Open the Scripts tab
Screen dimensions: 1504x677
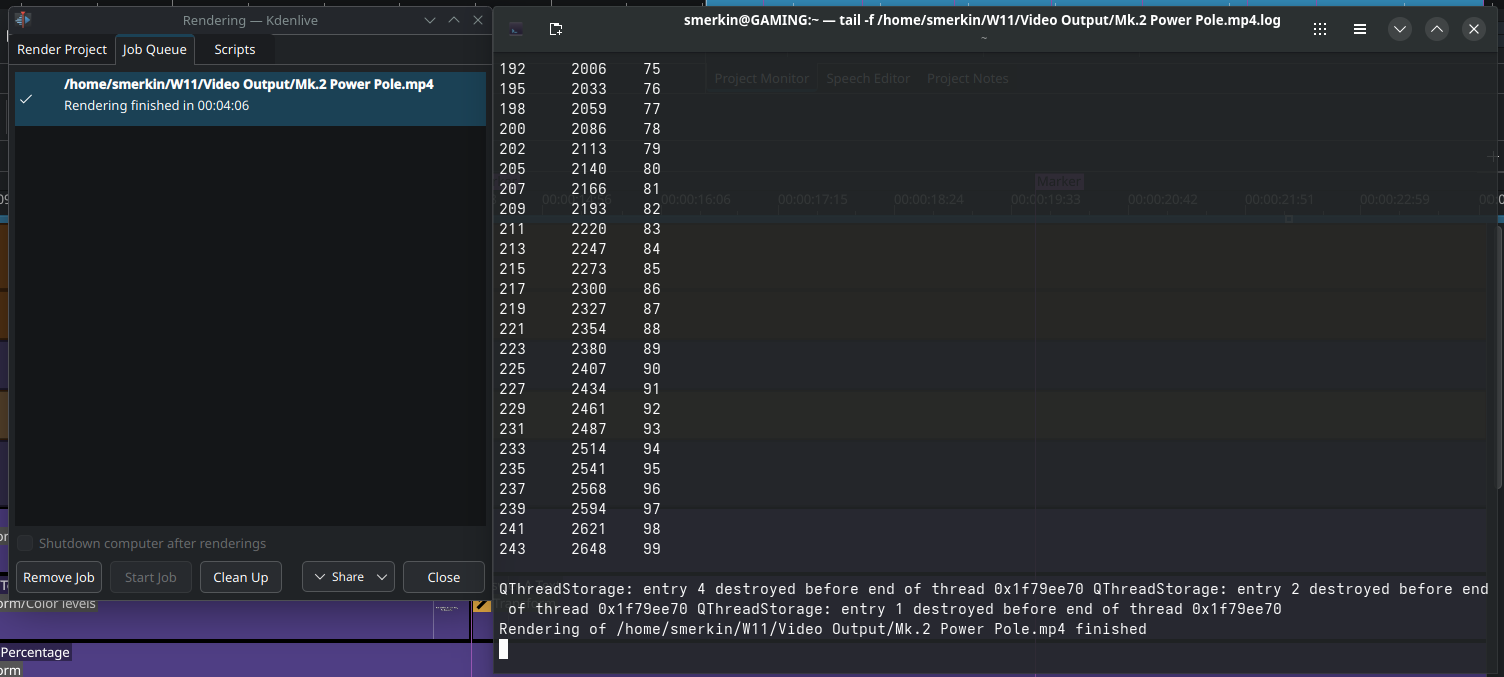235,49
